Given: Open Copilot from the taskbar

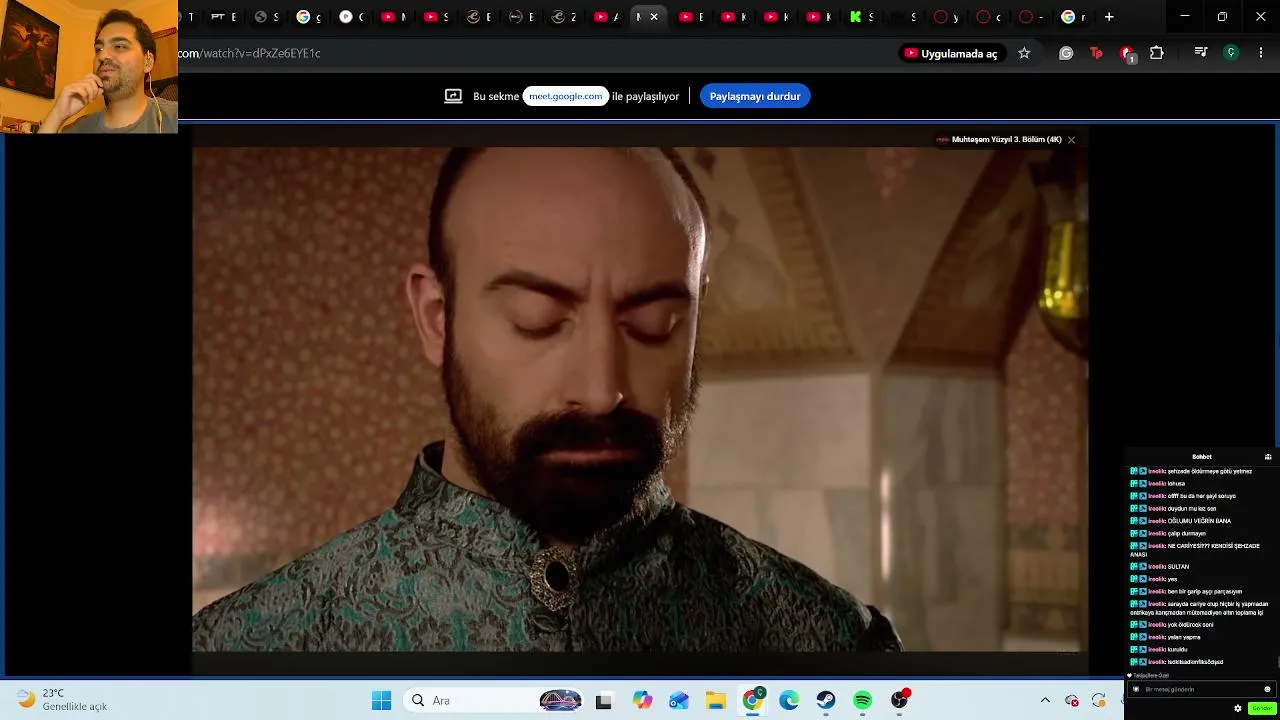Looking at the screenshot, I should click(642, 701).
